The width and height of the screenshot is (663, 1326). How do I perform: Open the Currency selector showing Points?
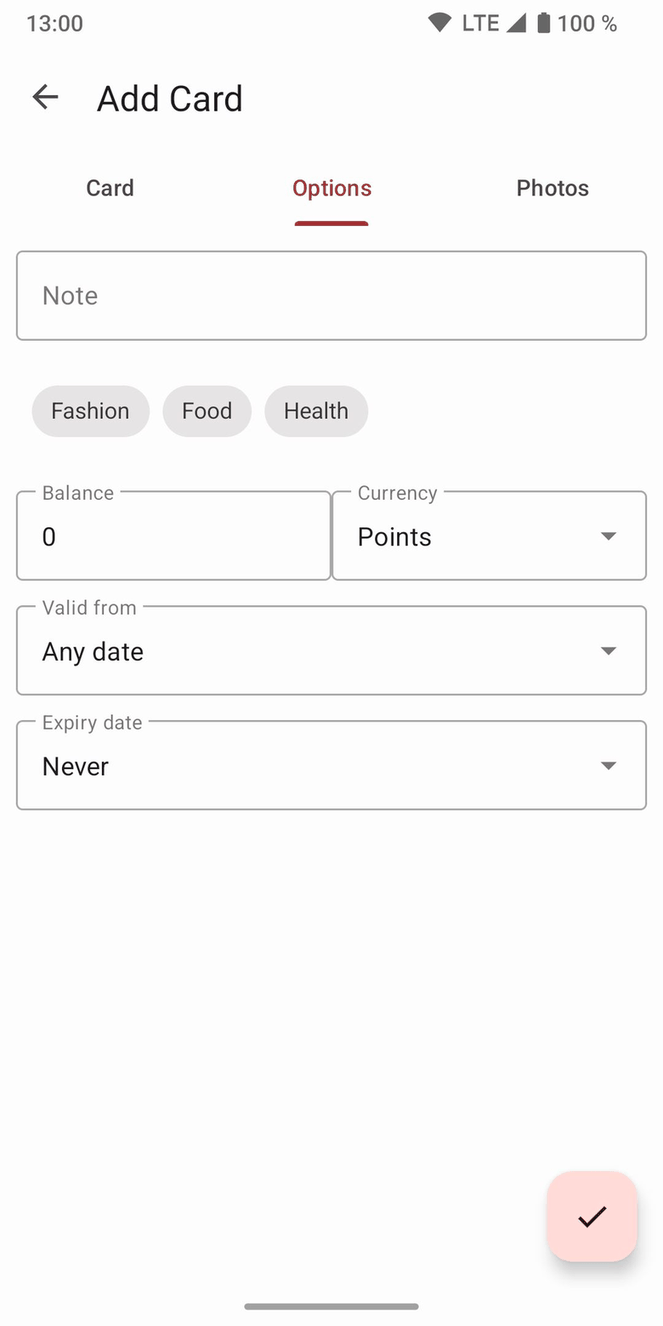(x=488, y=535)
